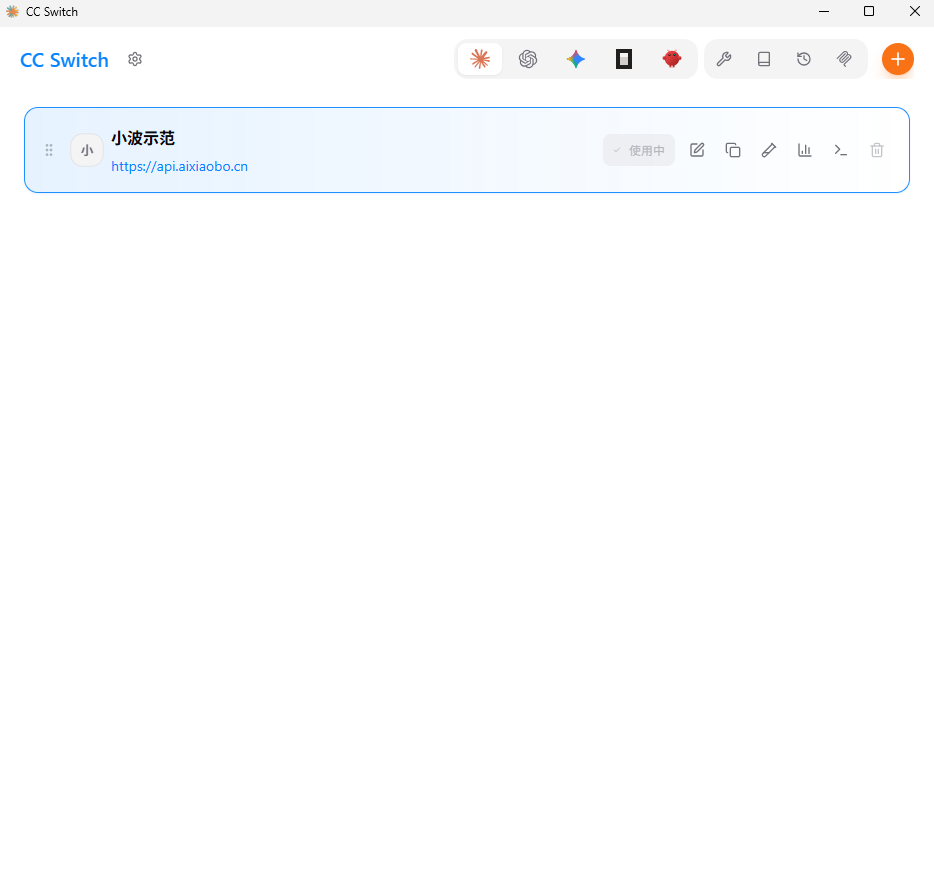This screenshot has height=872, width=934.
Task: Click the trash delete icon on provider card
Action: pyautogui.click(x=877, y=150)
